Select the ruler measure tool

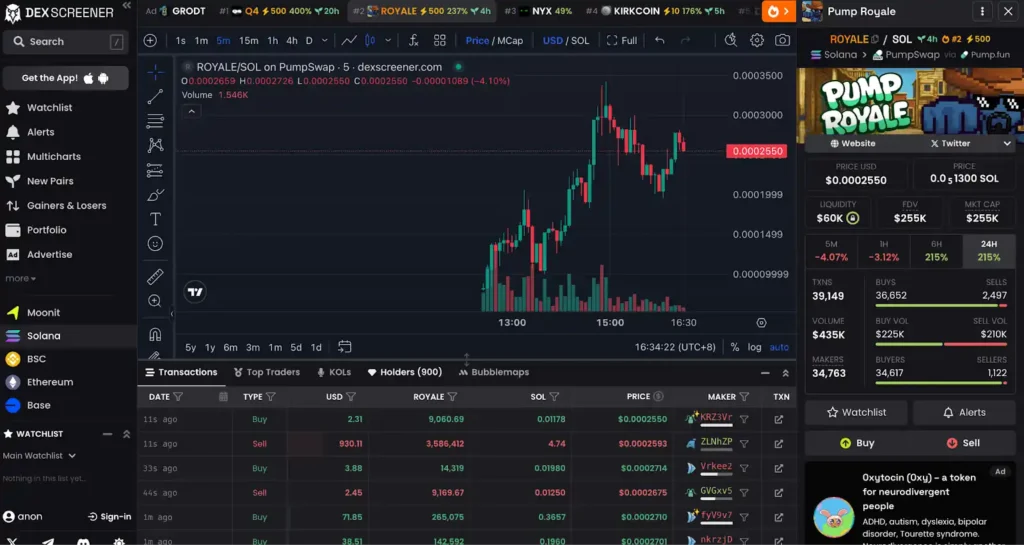pyautogui.click(x=155, y=276)
